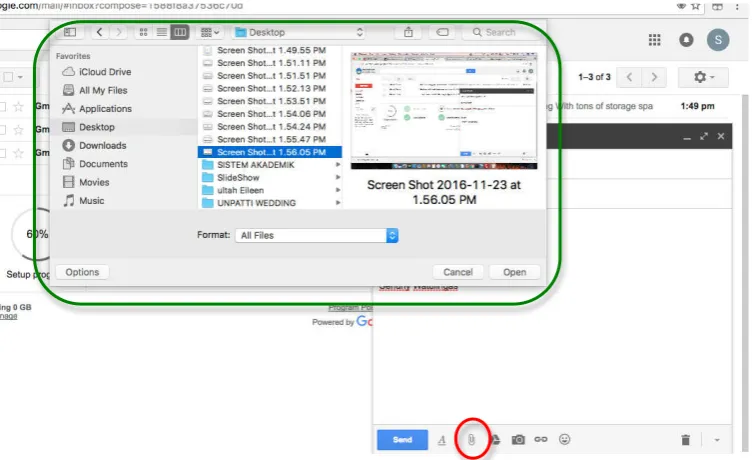The image size is (753, 460).
Task: Open formatting options icon in compose toolbar
Action: [x=442, y=439]
